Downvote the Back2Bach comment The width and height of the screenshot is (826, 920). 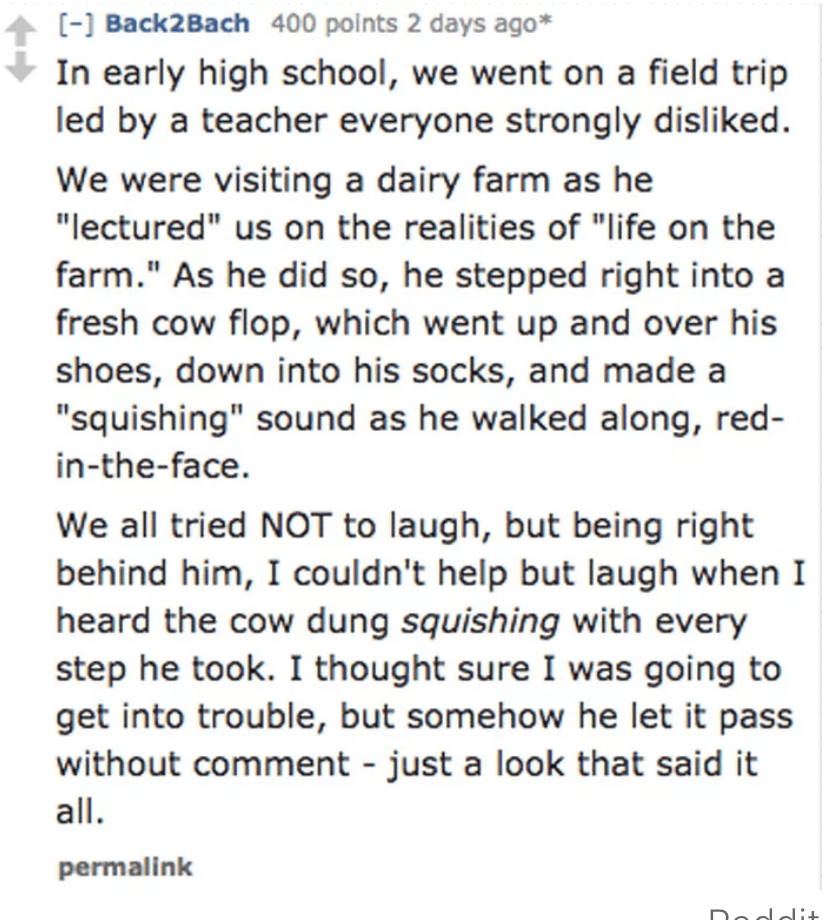click(x=21, y=66)
